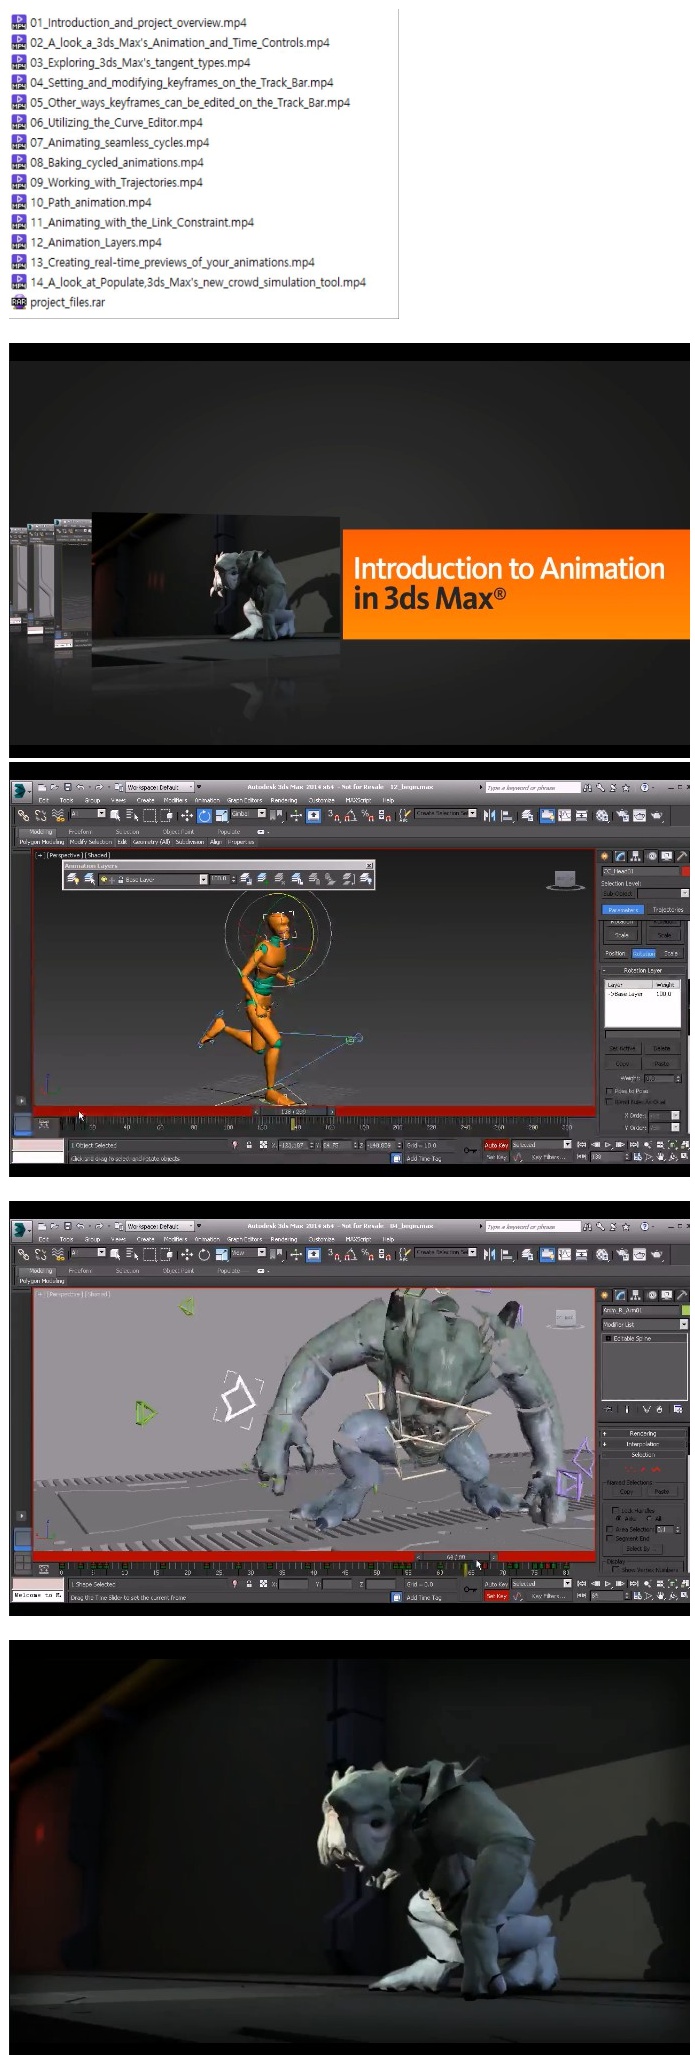Screen dimensions: 695x2055
Task: Open Time Configuration in runner-scene window
Action: 637,1157
